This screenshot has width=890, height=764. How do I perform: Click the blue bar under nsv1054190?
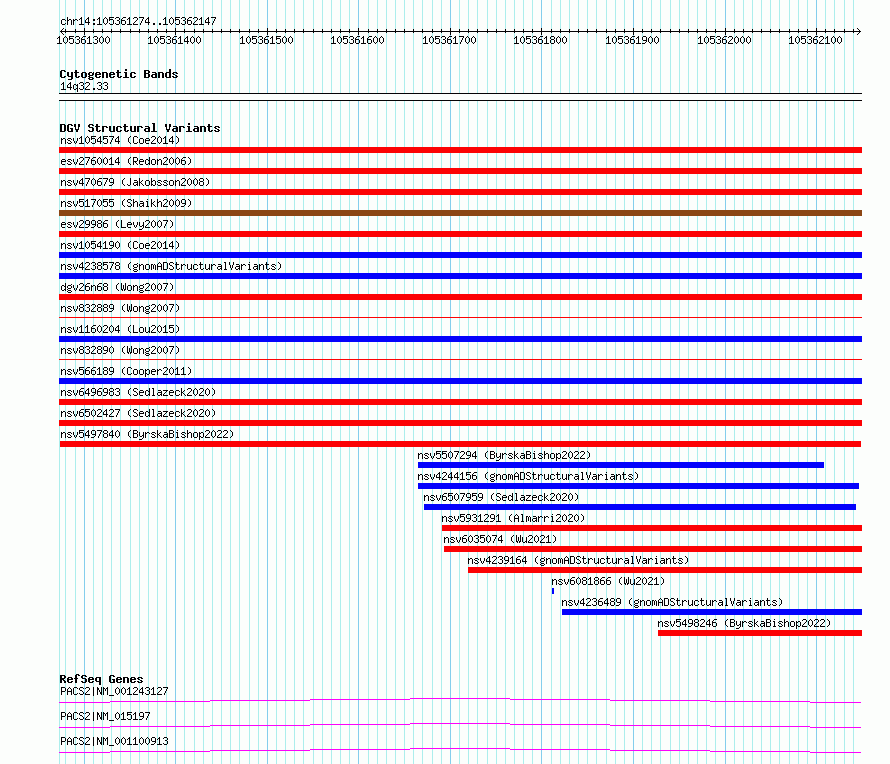coord(460,255)
